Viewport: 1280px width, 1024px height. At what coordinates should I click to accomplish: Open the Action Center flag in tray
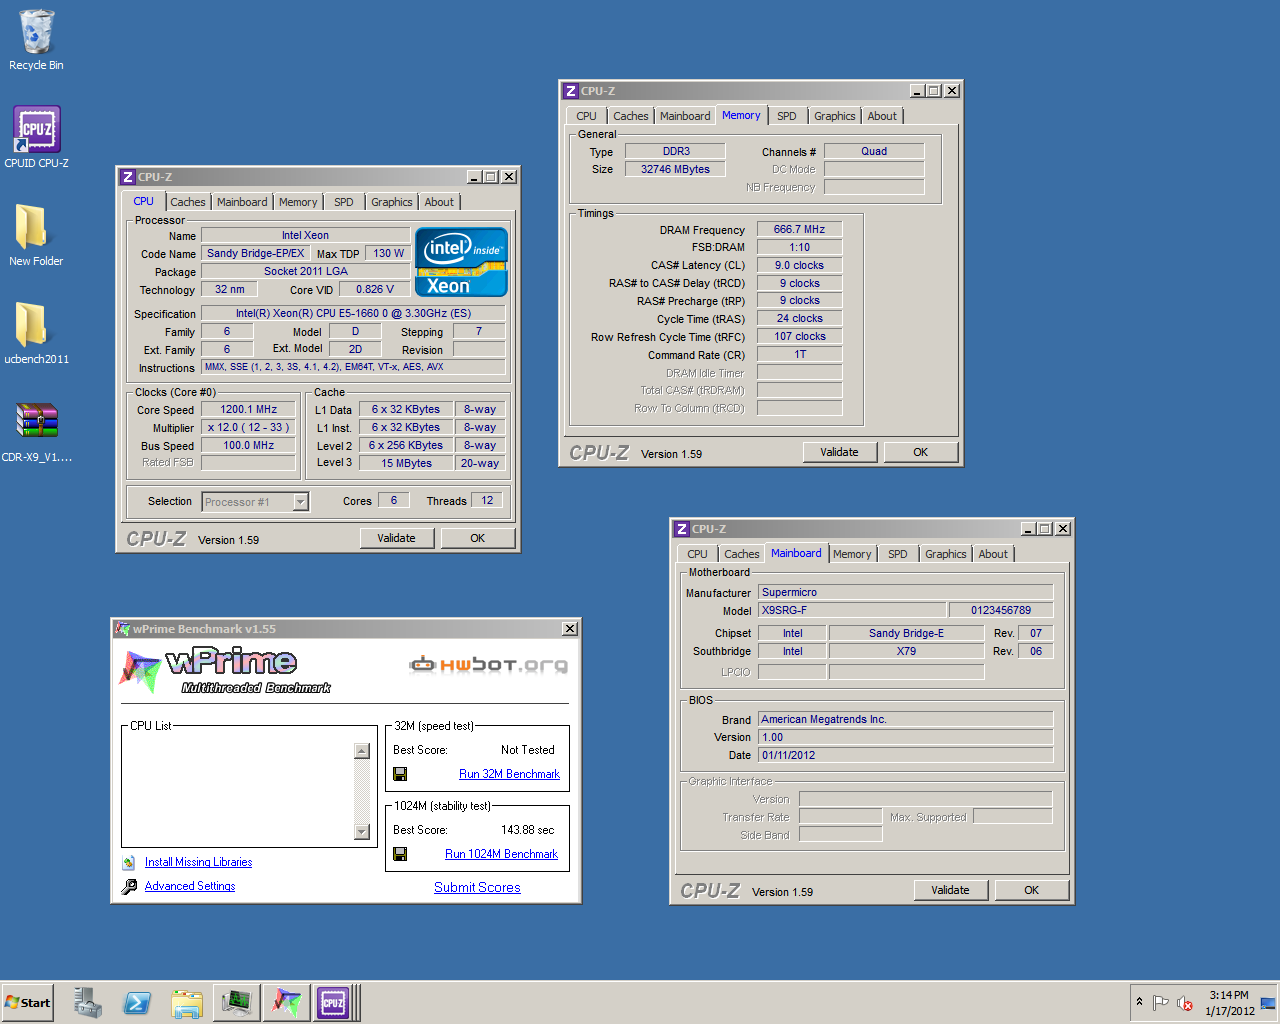point(1161,1003)
